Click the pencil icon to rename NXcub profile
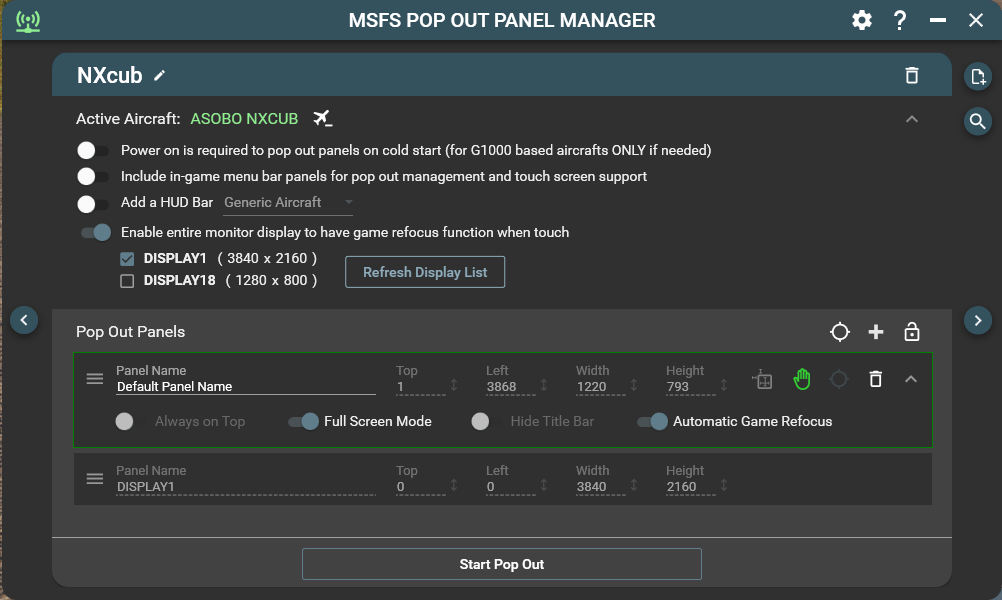1002x600 pixels. (160, 75)
